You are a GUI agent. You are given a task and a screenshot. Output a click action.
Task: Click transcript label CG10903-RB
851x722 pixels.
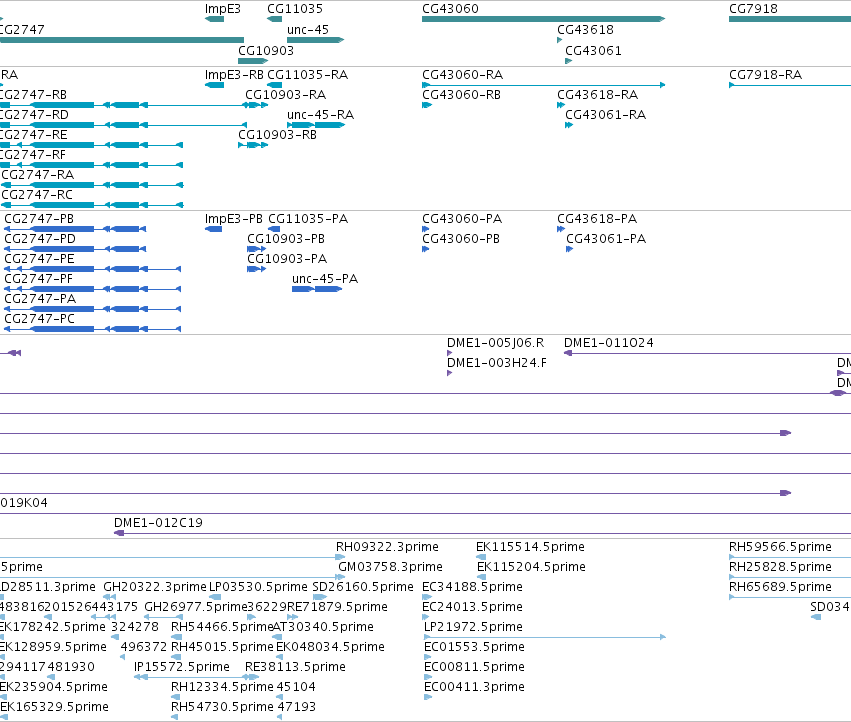coord(277,135)
